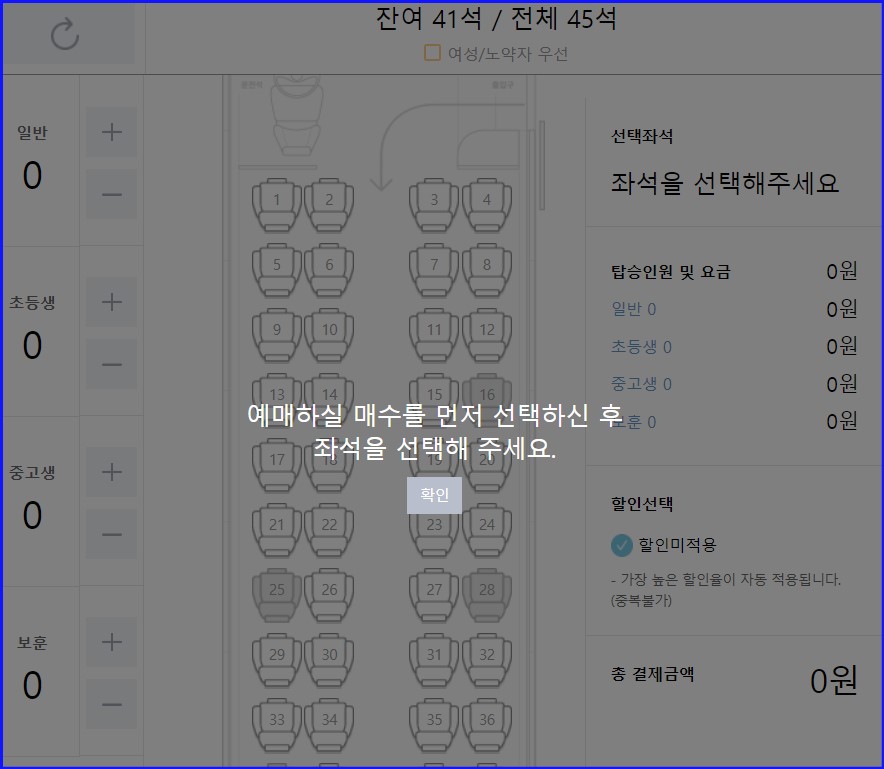Decrease the 일반 passenger count

(x=111, y=195)
